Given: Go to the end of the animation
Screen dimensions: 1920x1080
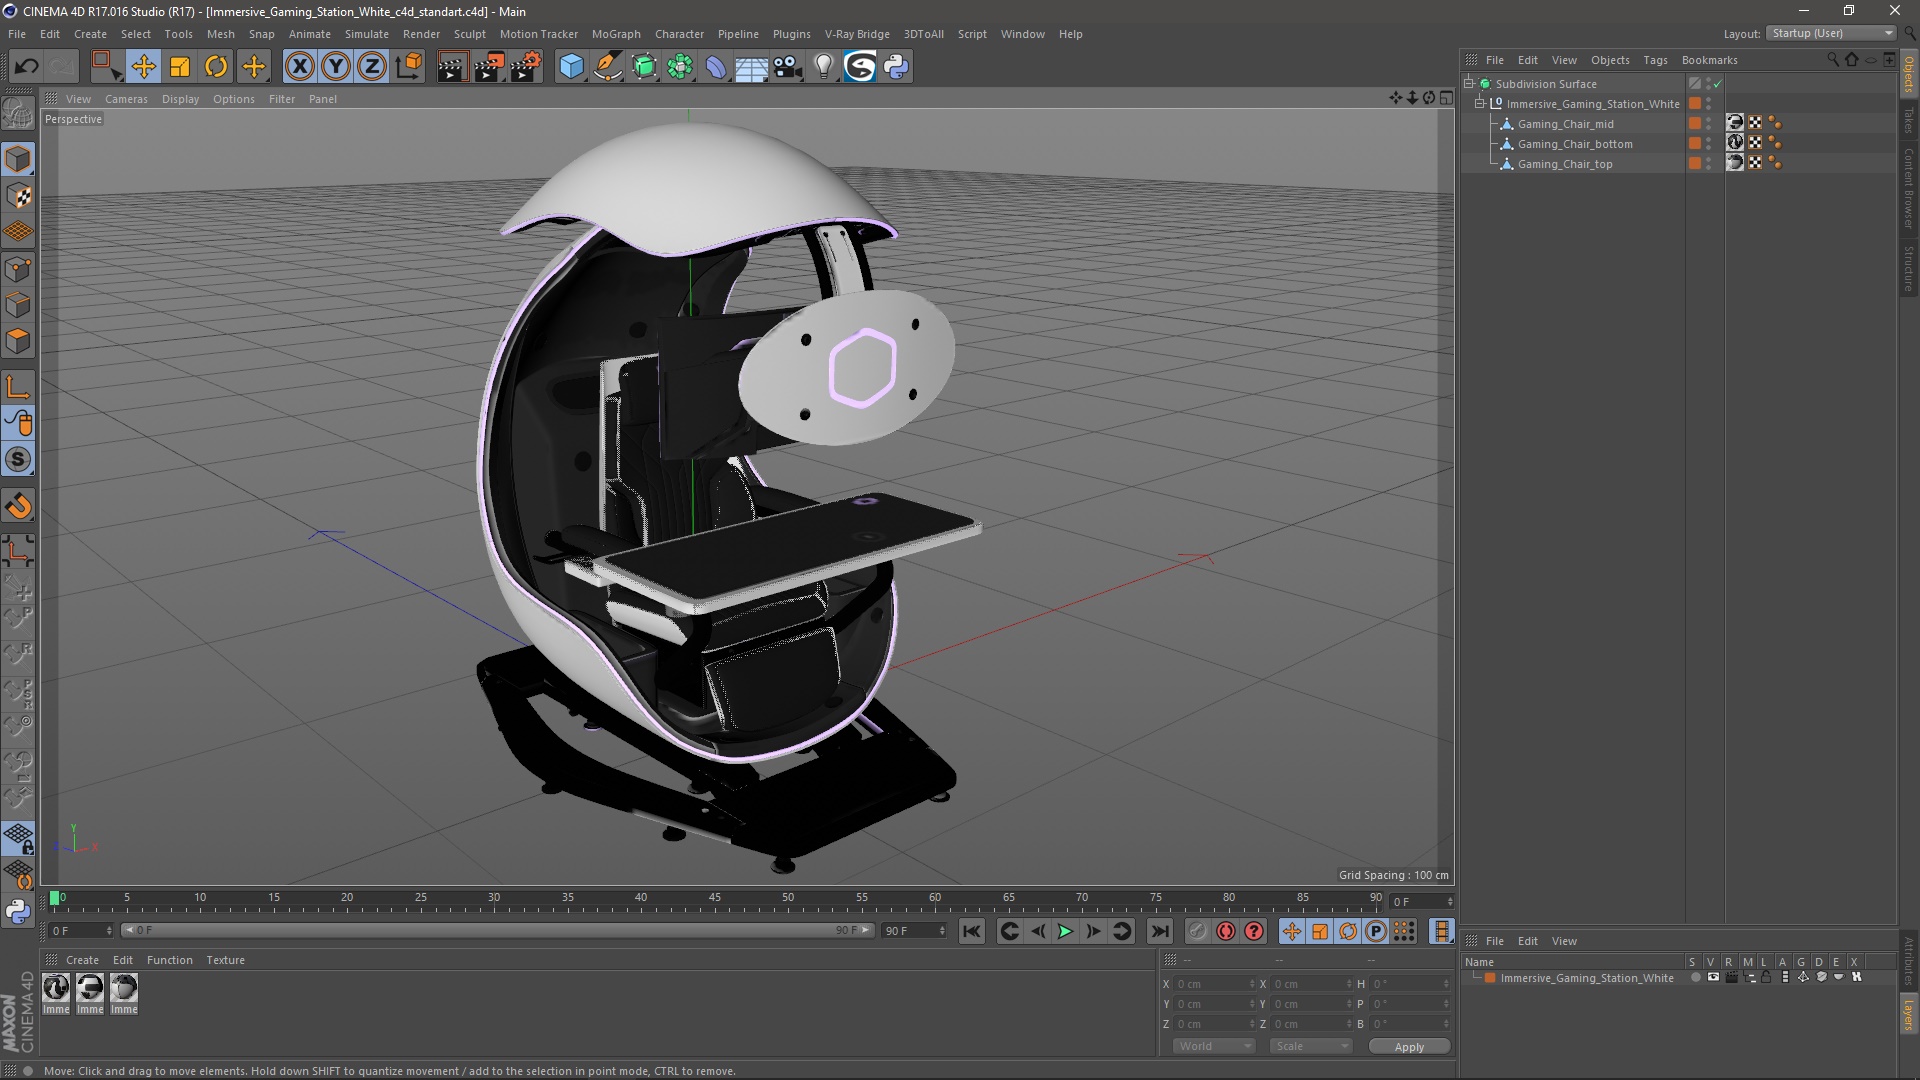Looking at the screenshot, I should click(1159, 931).
